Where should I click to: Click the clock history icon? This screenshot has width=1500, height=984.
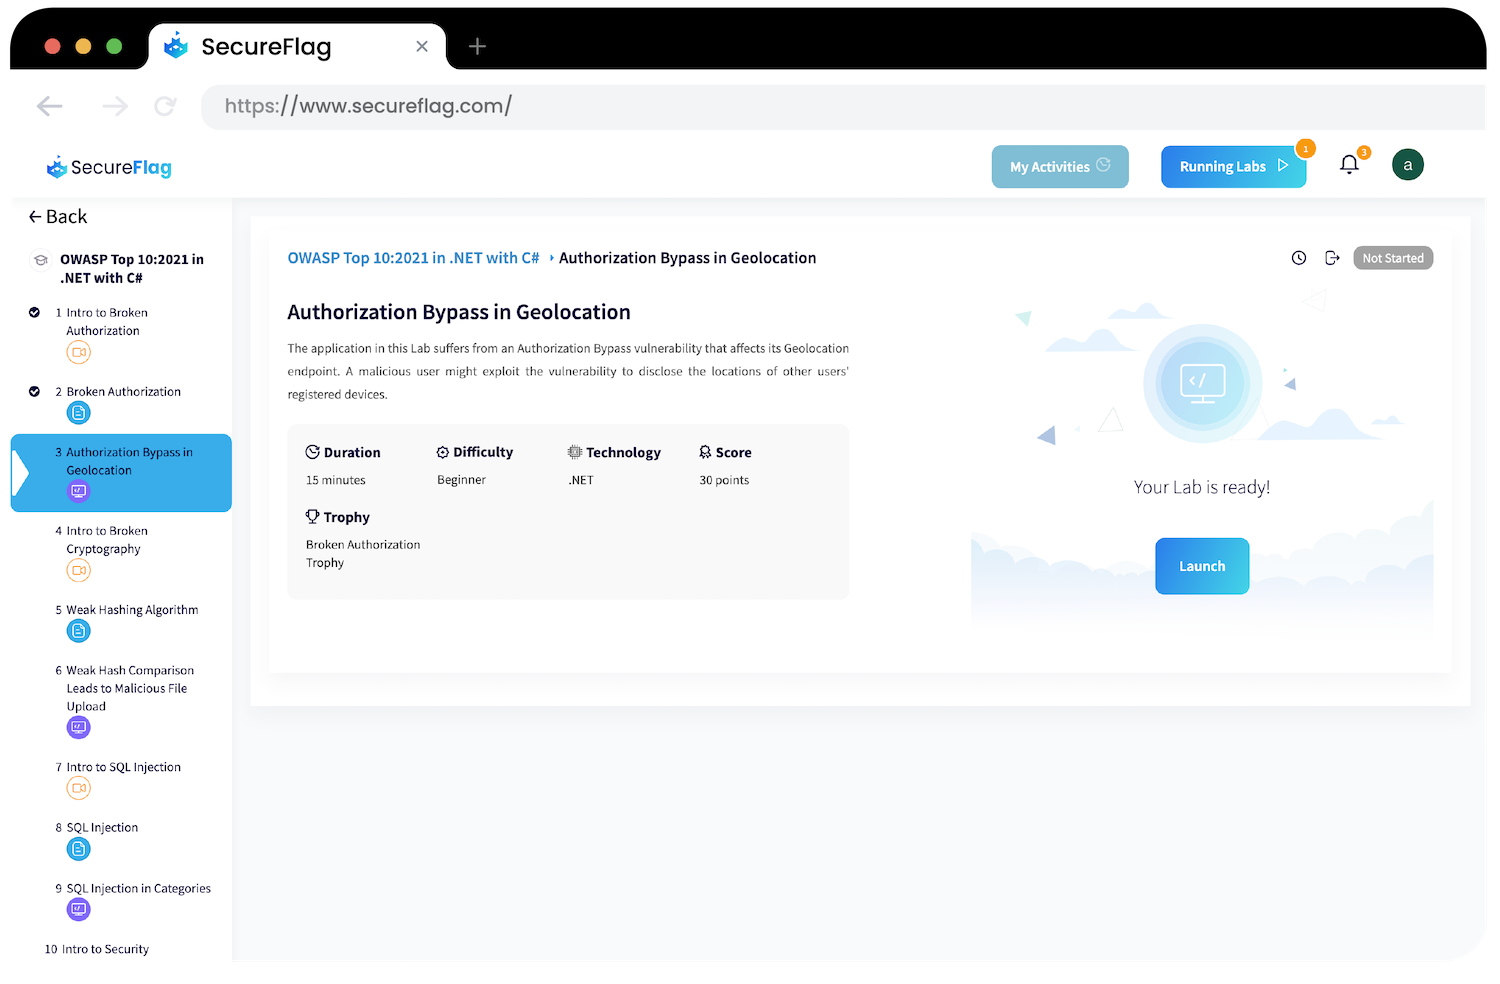pos(1299,258)
